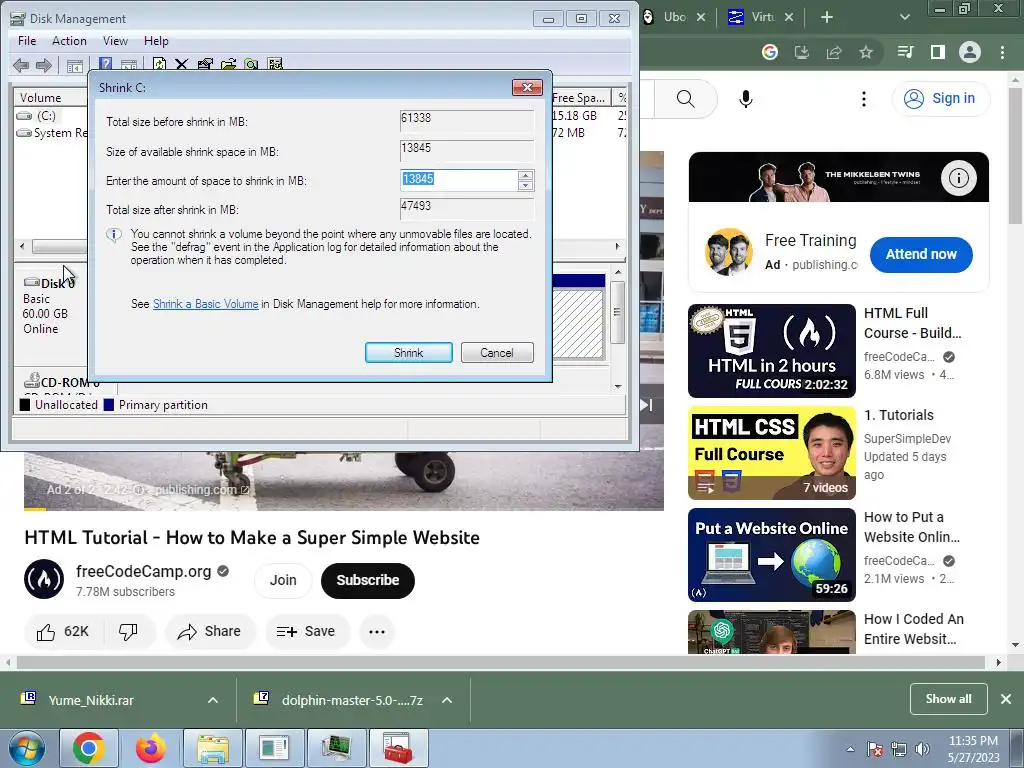The height and width of the screenshot is (768, 1024).
Task: Expand Chrome tab search chevron
Action: (x=905, y=17)
